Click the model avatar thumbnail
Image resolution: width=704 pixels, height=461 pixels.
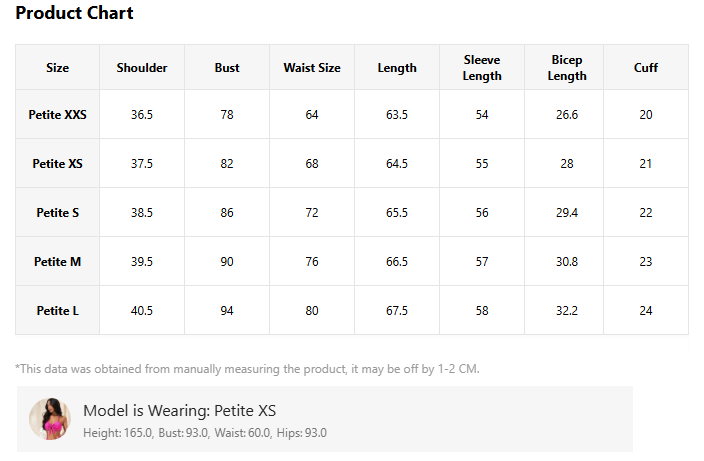click(50, 419)
